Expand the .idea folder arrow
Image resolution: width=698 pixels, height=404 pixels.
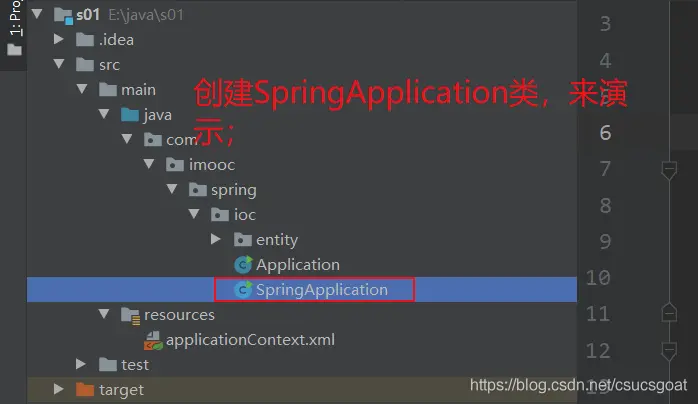pyautogui.click(x=59, y=39)
